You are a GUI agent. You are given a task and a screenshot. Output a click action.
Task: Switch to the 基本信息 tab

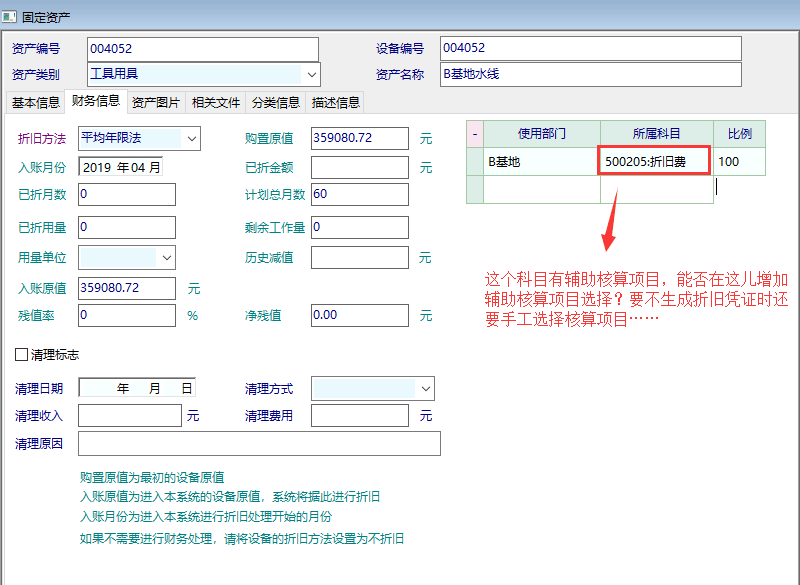pyautogui.click(x=35, y=102)
